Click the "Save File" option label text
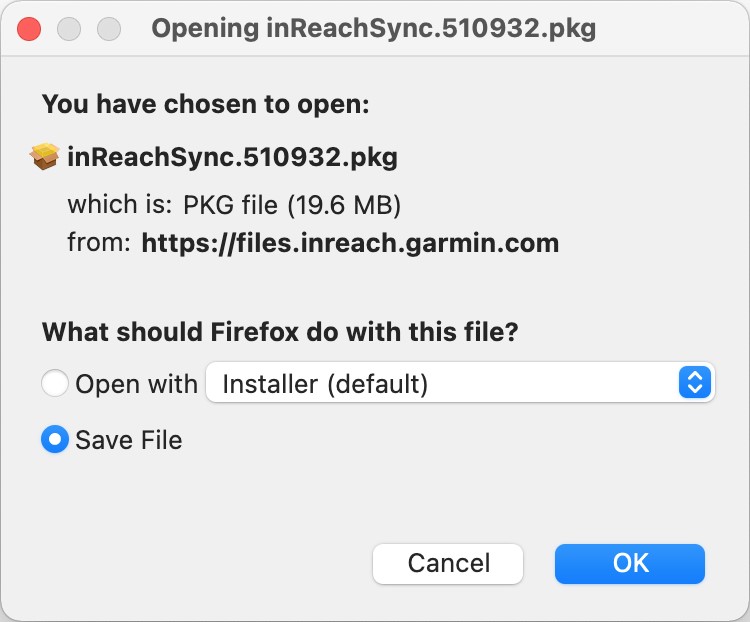 tap(129, 440)
